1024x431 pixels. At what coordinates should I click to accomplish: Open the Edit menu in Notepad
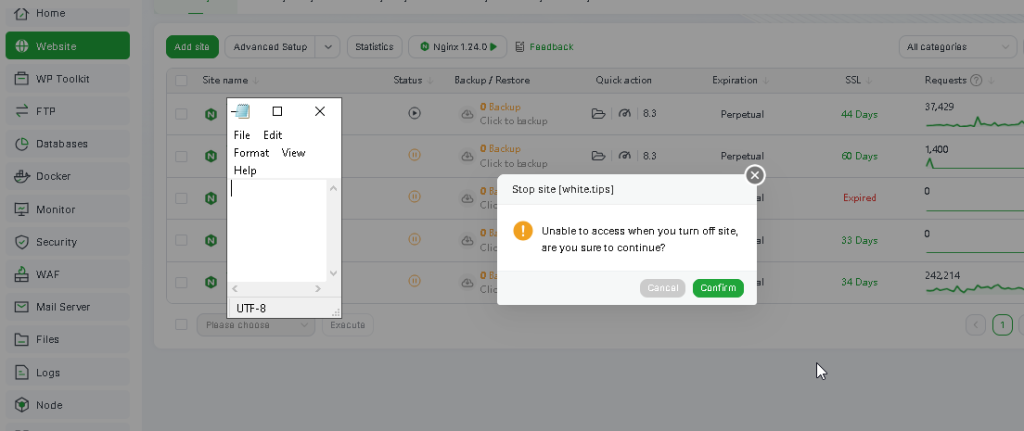pyautogui.click(x=272, y=135)
